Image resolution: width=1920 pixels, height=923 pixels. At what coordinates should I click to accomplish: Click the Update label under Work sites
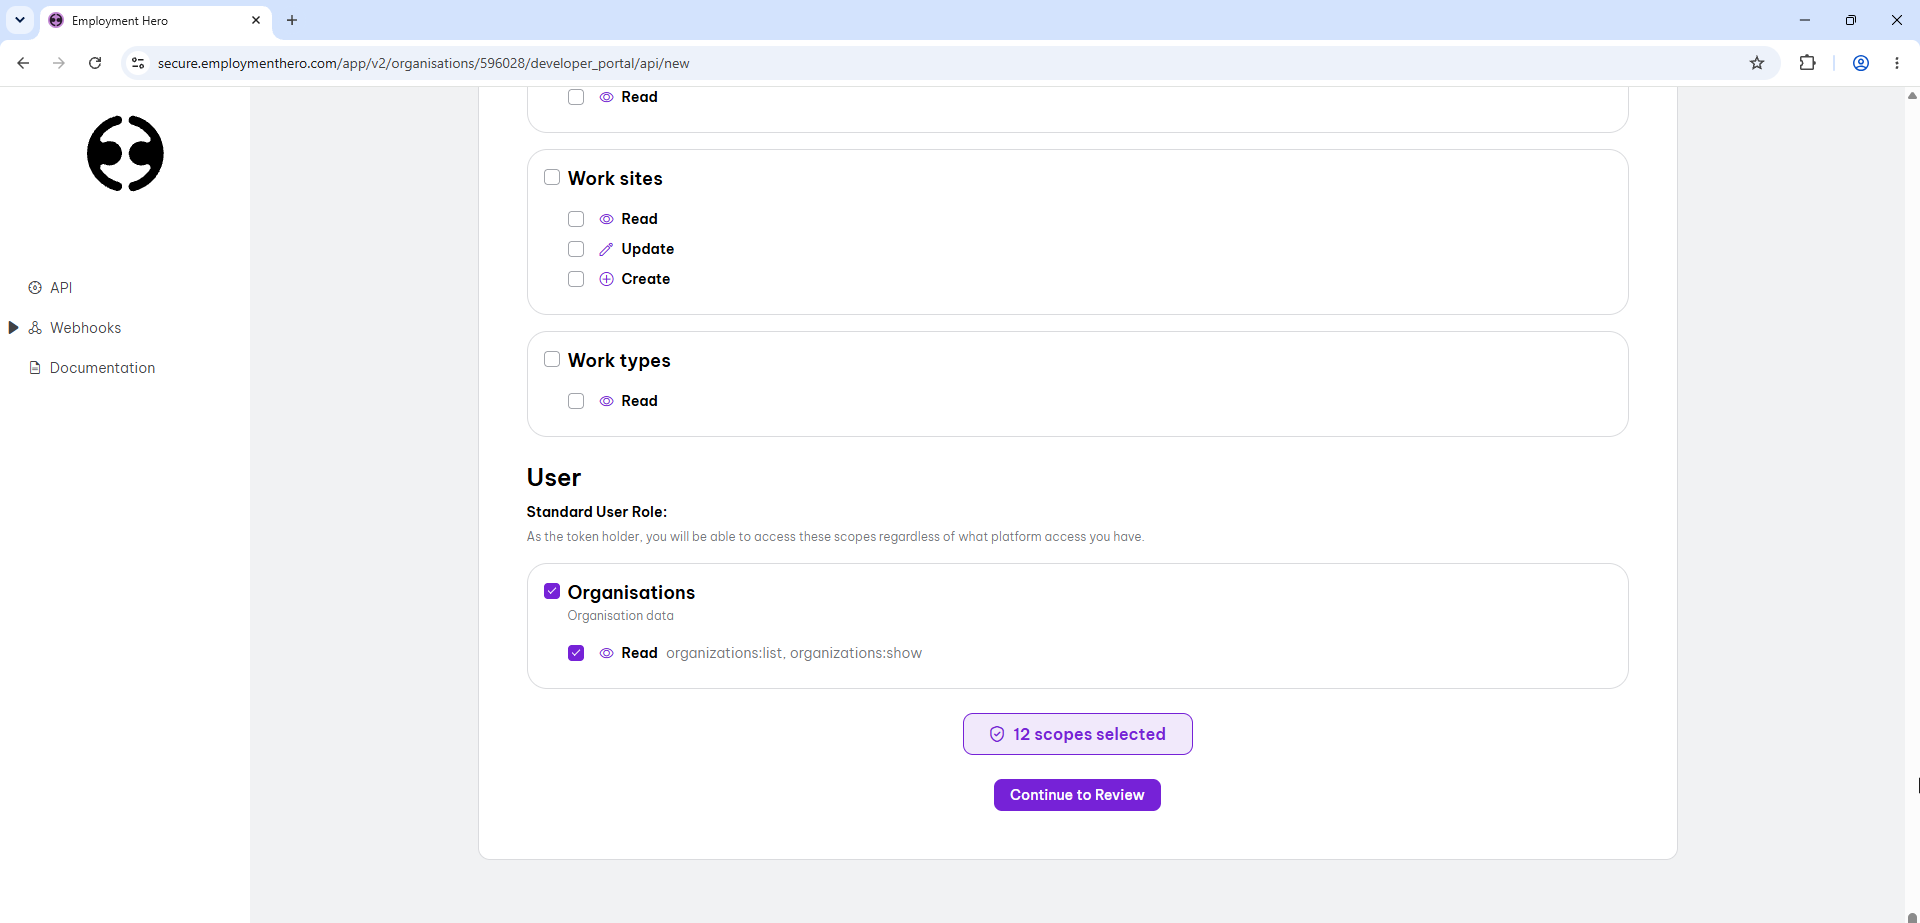648,249
